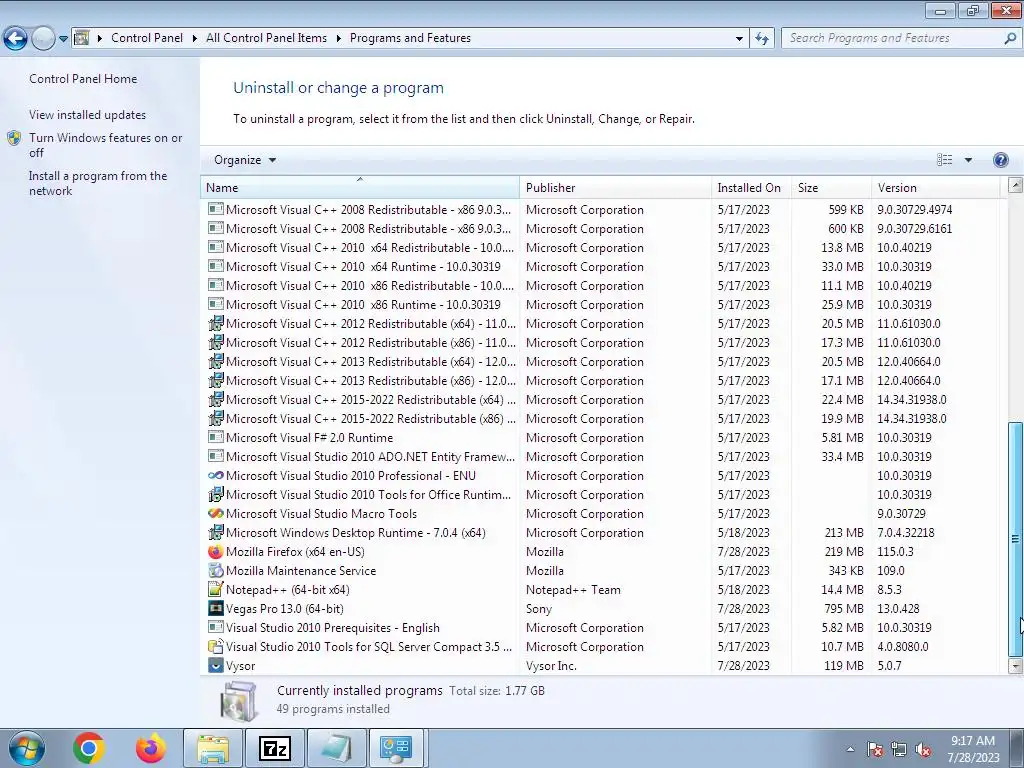Open Install a program from the network
Image resolution: width=1024 pixels, height=768 pixels.
pyautogui.click(x=98, y=184)
